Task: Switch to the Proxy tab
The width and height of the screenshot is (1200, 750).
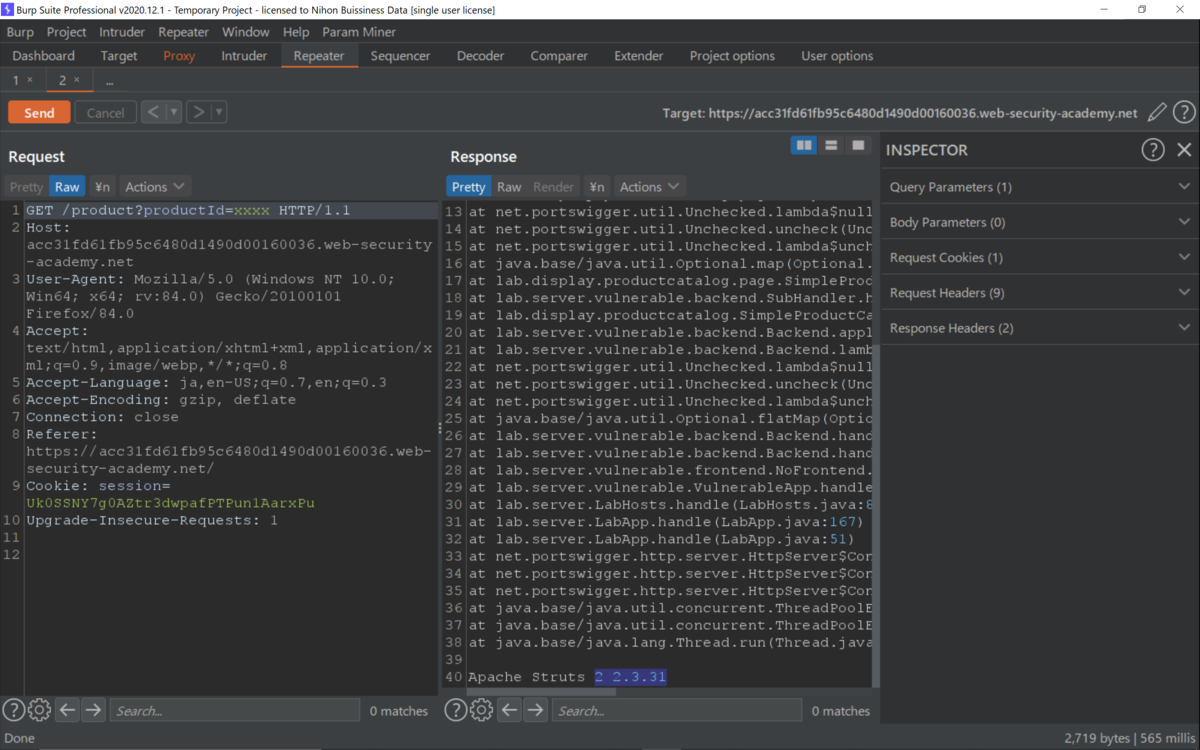Action: click(179, 56)
